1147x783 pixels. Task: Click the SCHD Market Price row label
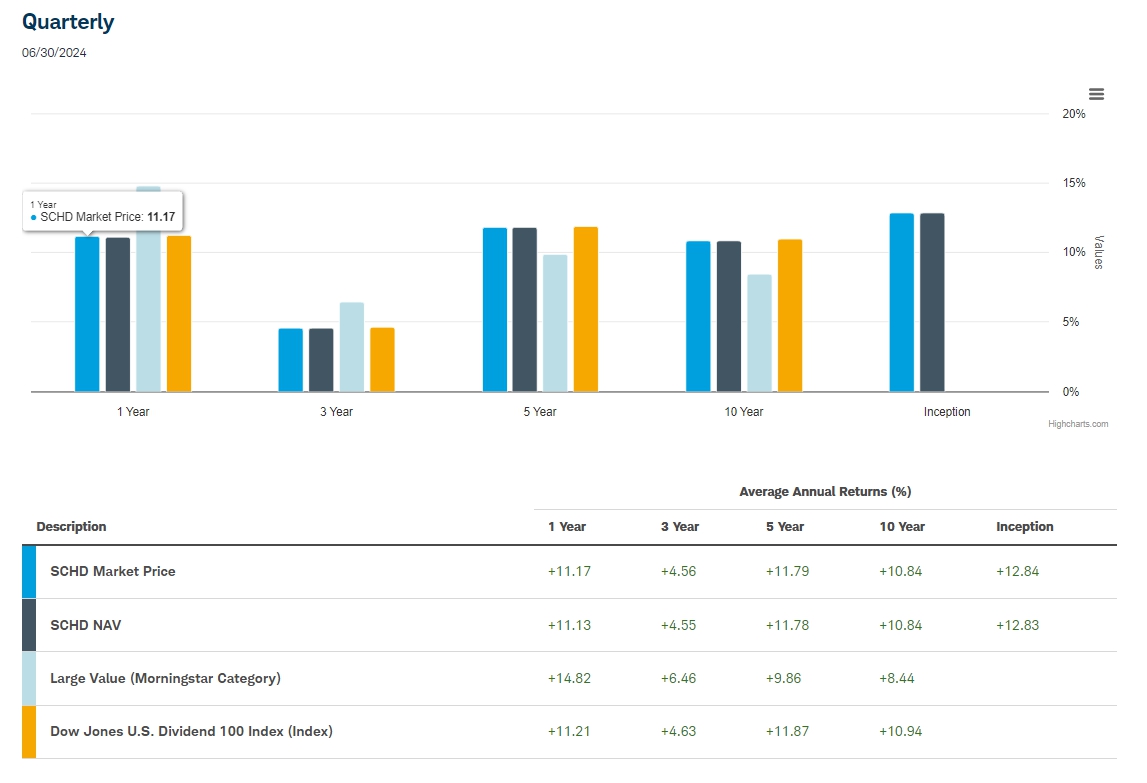(113, 572)
